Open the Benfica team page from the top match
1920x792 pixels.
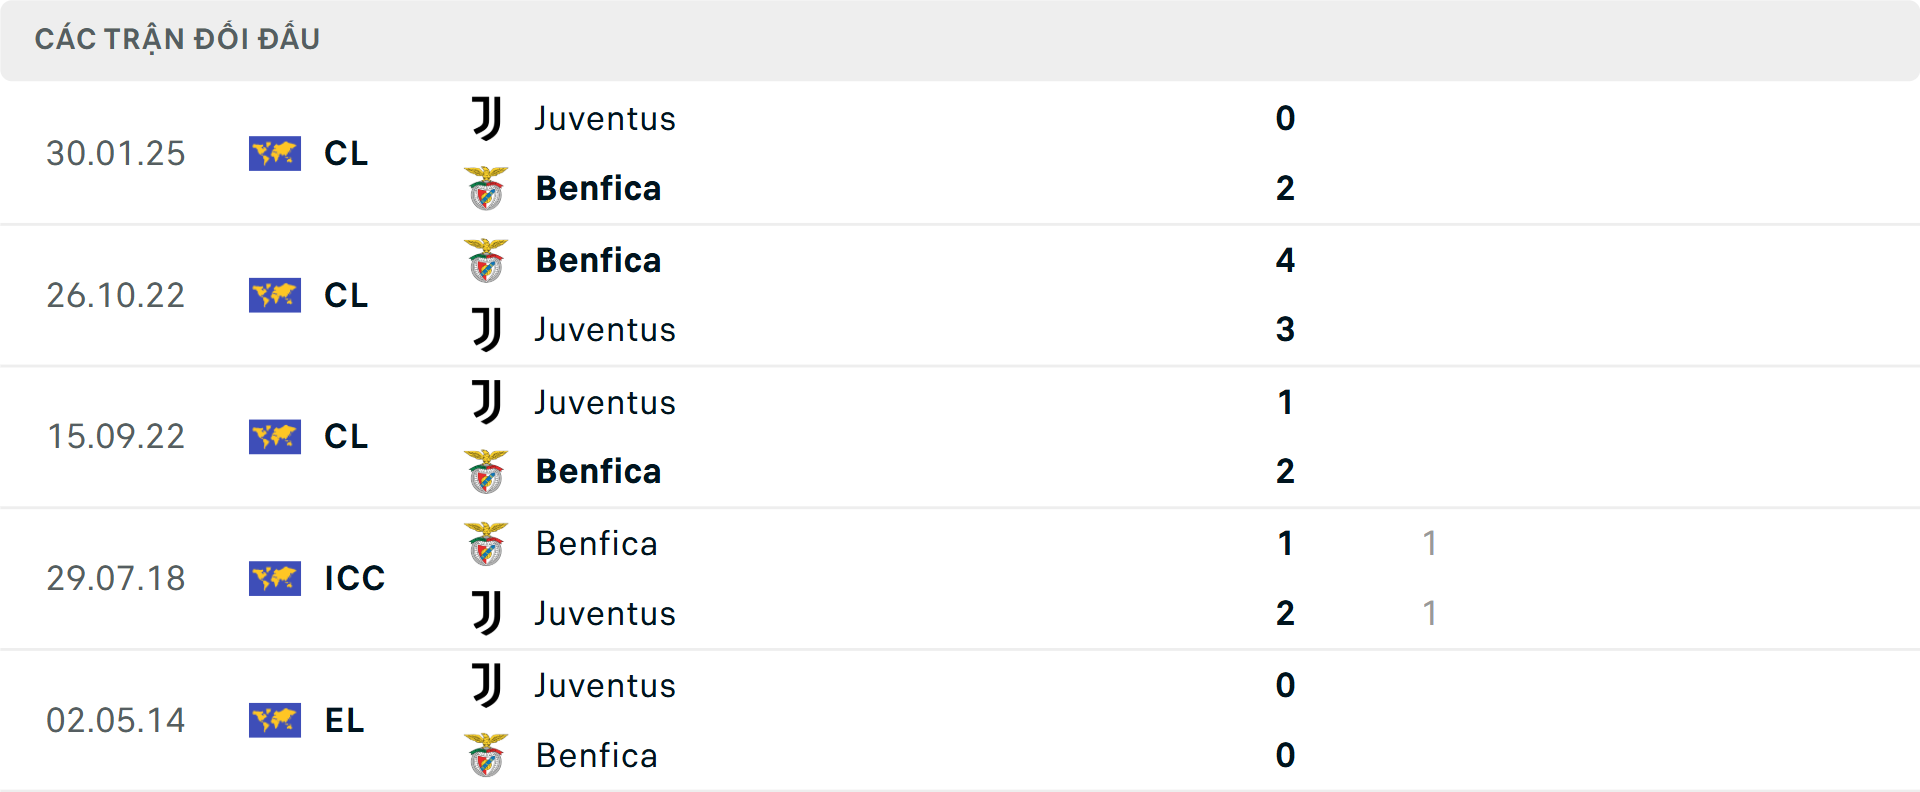[598, 189]
